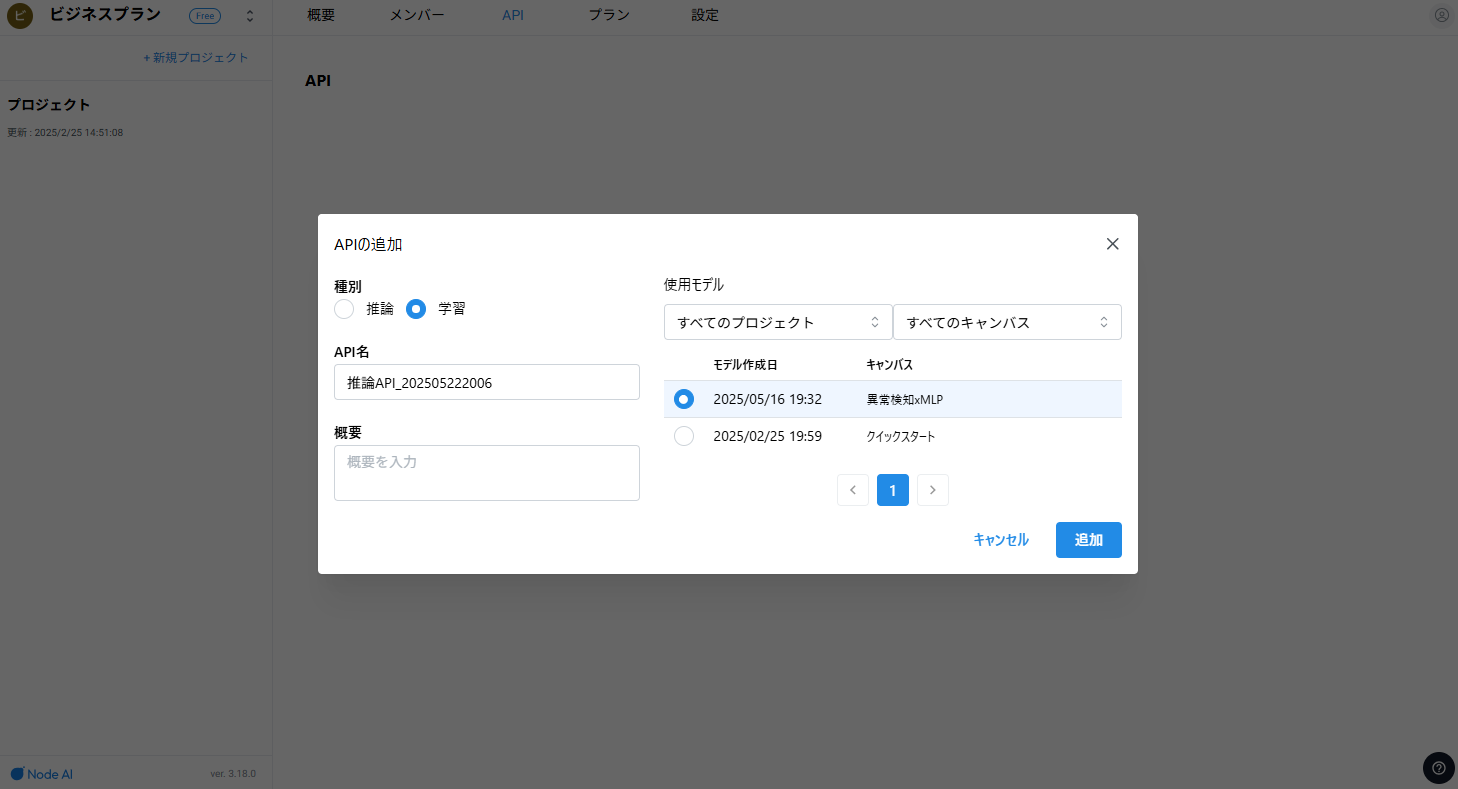Open the すべてのプロジェクト dropdown
1458x789 pixels.
[x=777, y=322]
